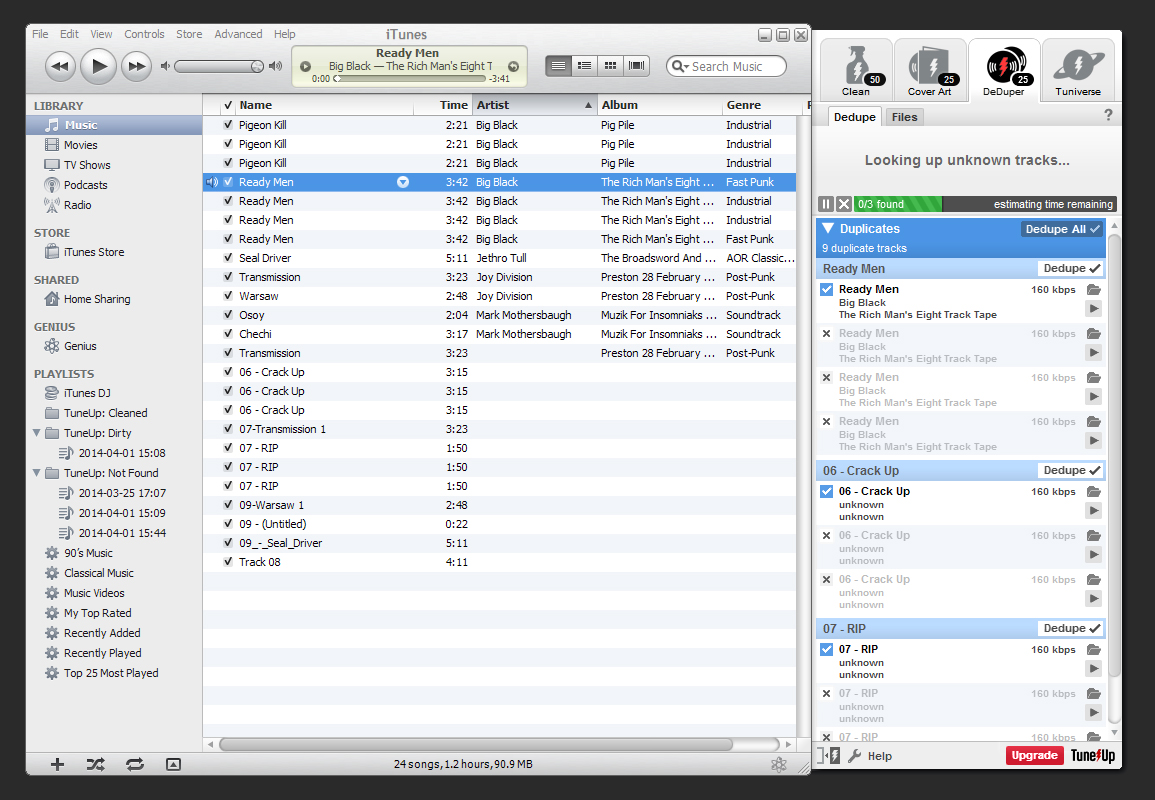Toggle the kept 06 - Crack Up checkbox
This screenshot has width=1155, height=800.
(x=826, y=492)
